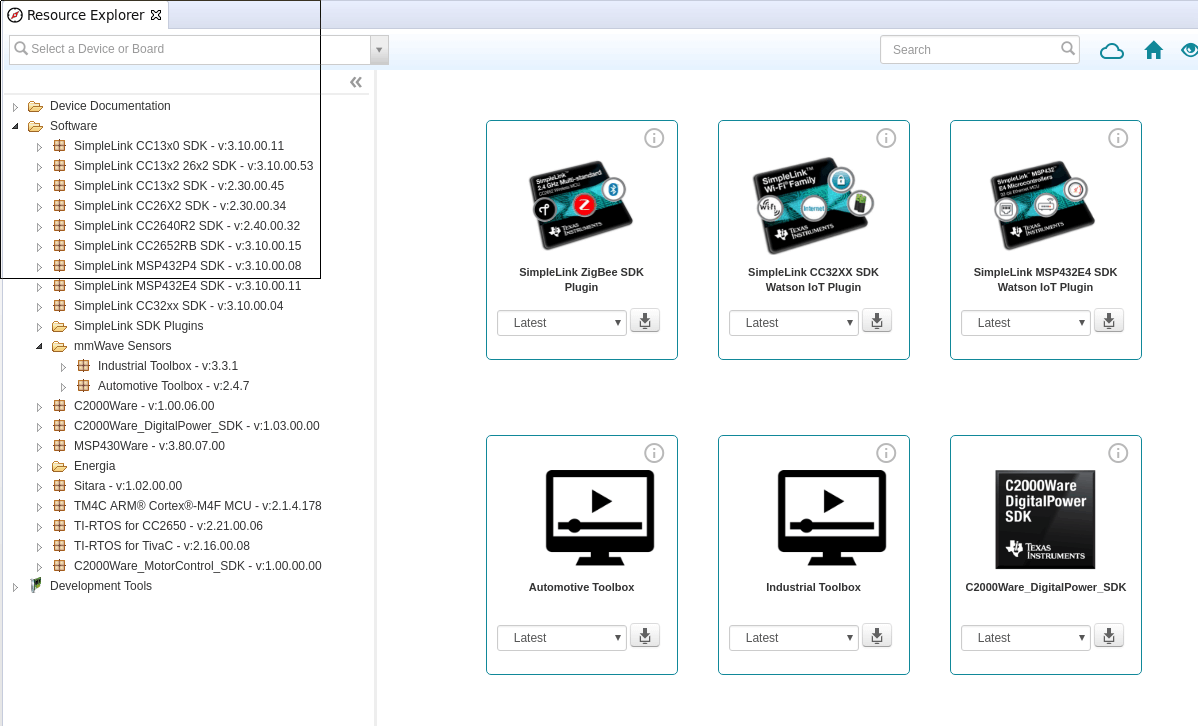Open Latest version dropdown for MSP432E4 Watson Plugin

pyautogui.click(x=1026, y=322)
